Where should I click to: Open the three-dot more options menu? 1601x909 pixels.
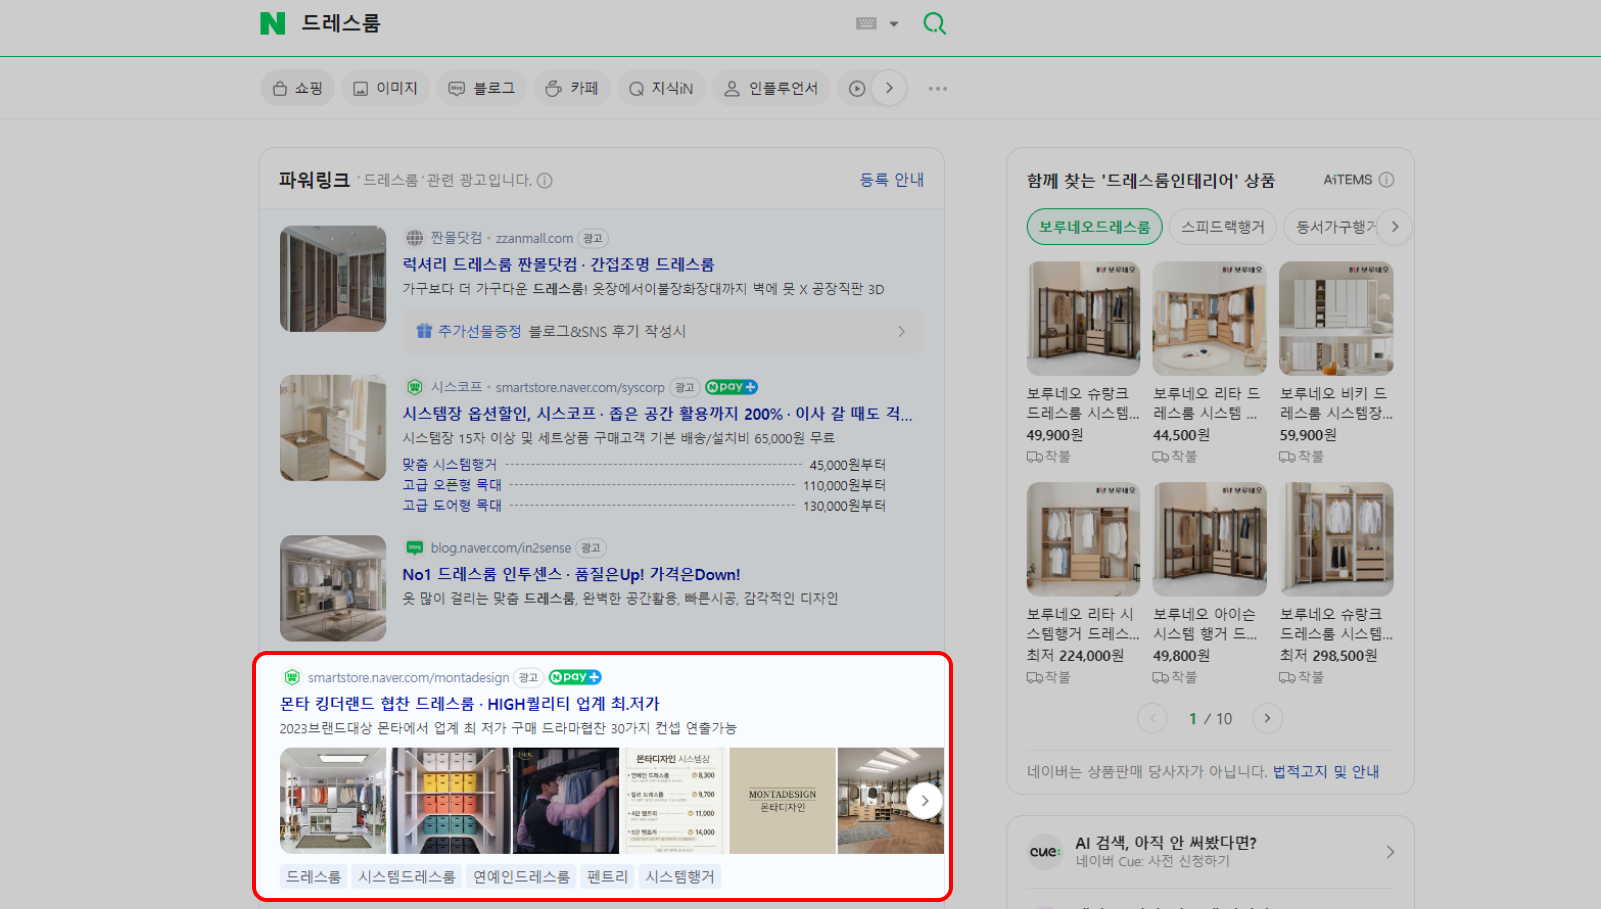937,88
